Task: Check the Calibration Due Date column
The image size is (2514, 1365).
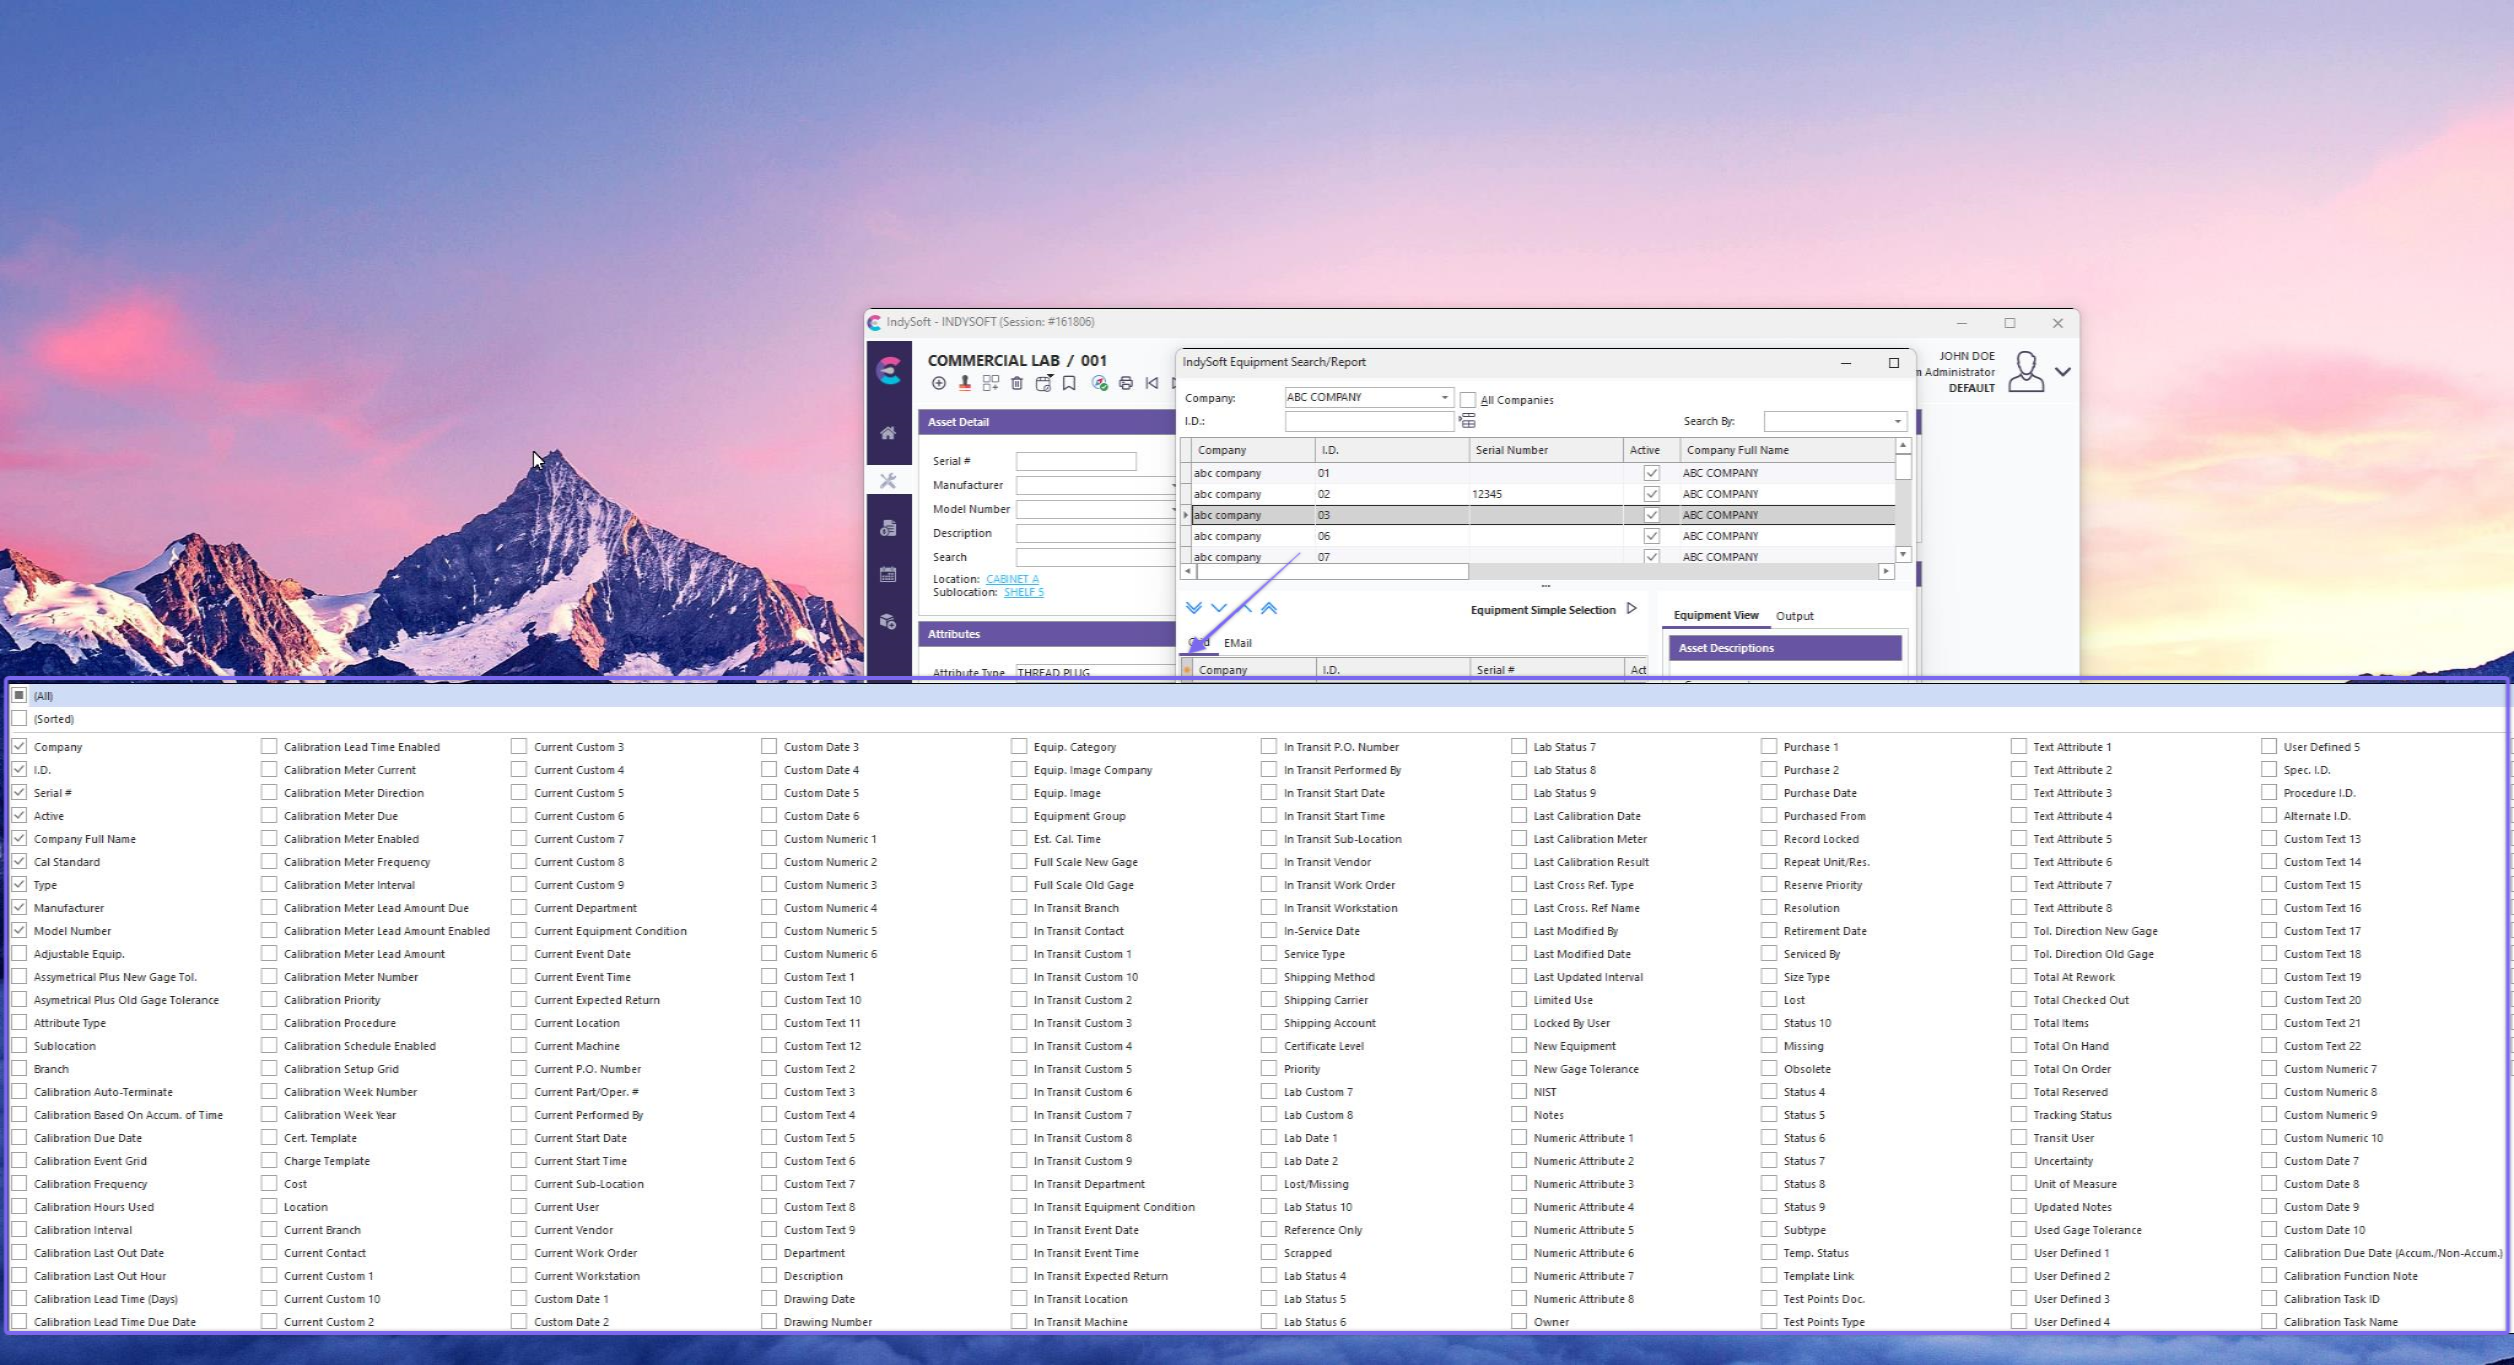Action: (20, 1137)
